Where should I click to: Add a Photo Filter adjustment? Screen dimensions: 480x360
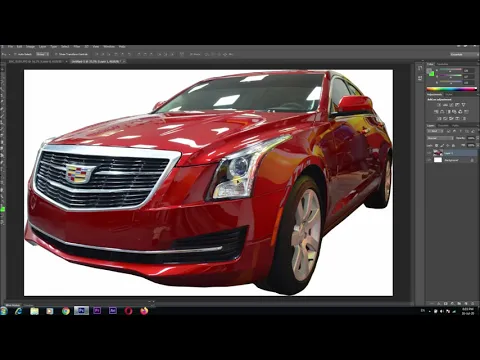tap(454, 111)
